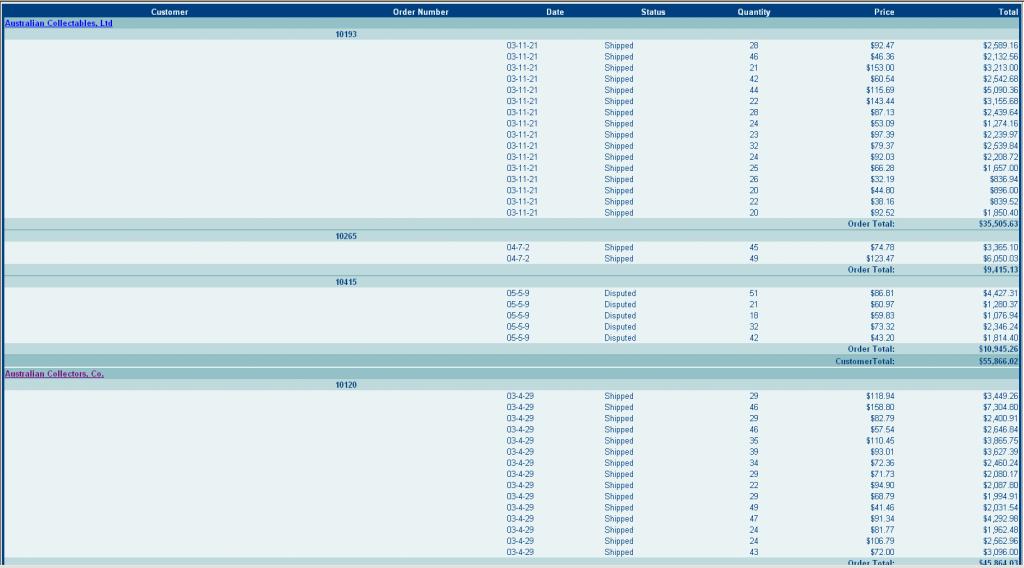Click the price $32.19

[882, 179]
